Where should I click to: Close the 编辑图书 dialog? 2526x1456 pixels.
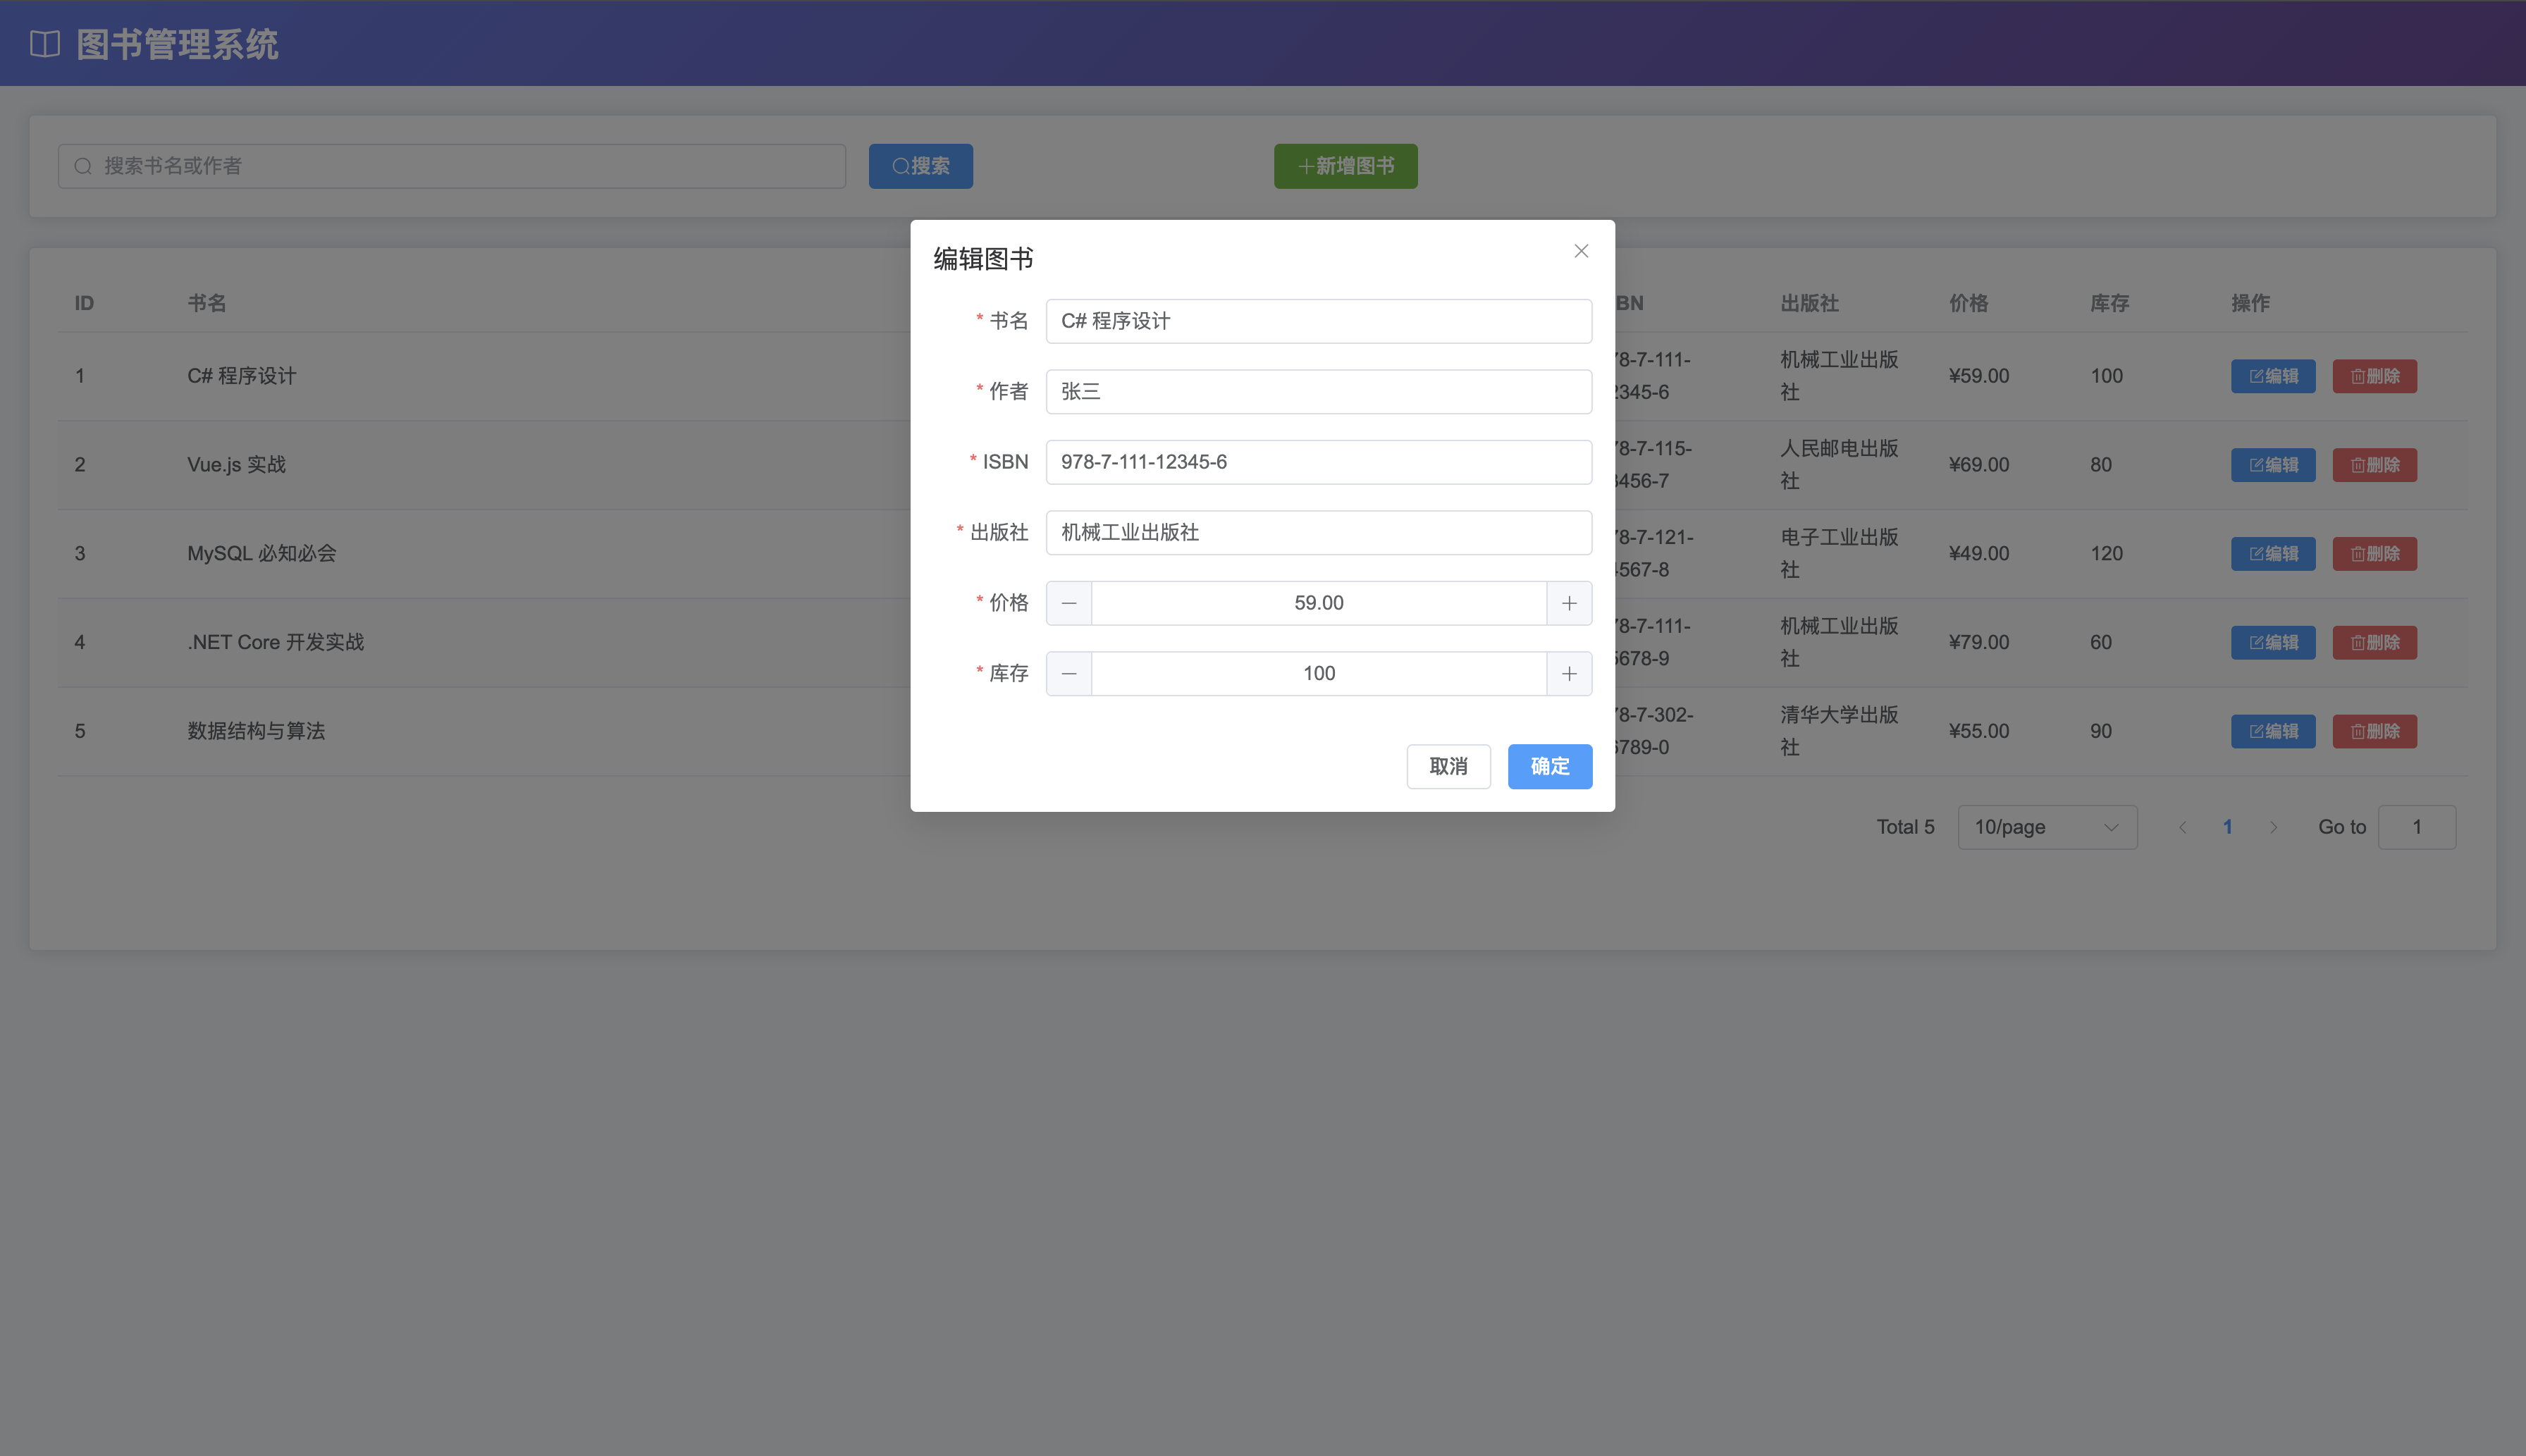coord(1581,251)
